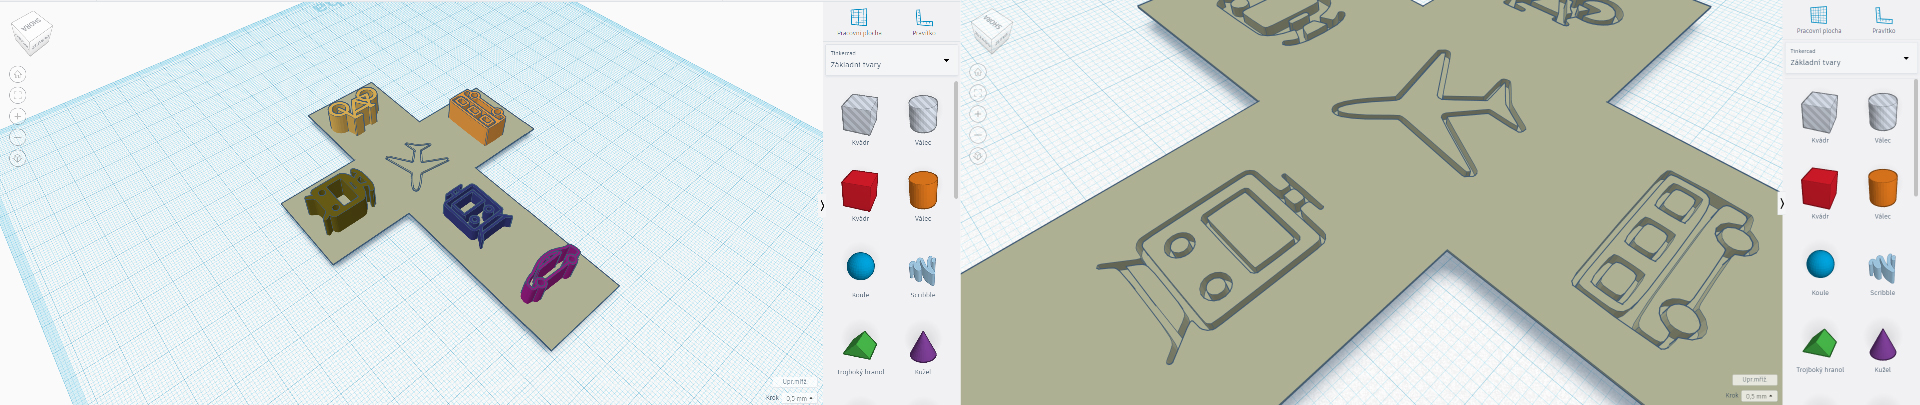Screen dimensions: 1920x405
Task: Collapse the right shapes panel with the chevron
Action: click(x=1781, y=204)
